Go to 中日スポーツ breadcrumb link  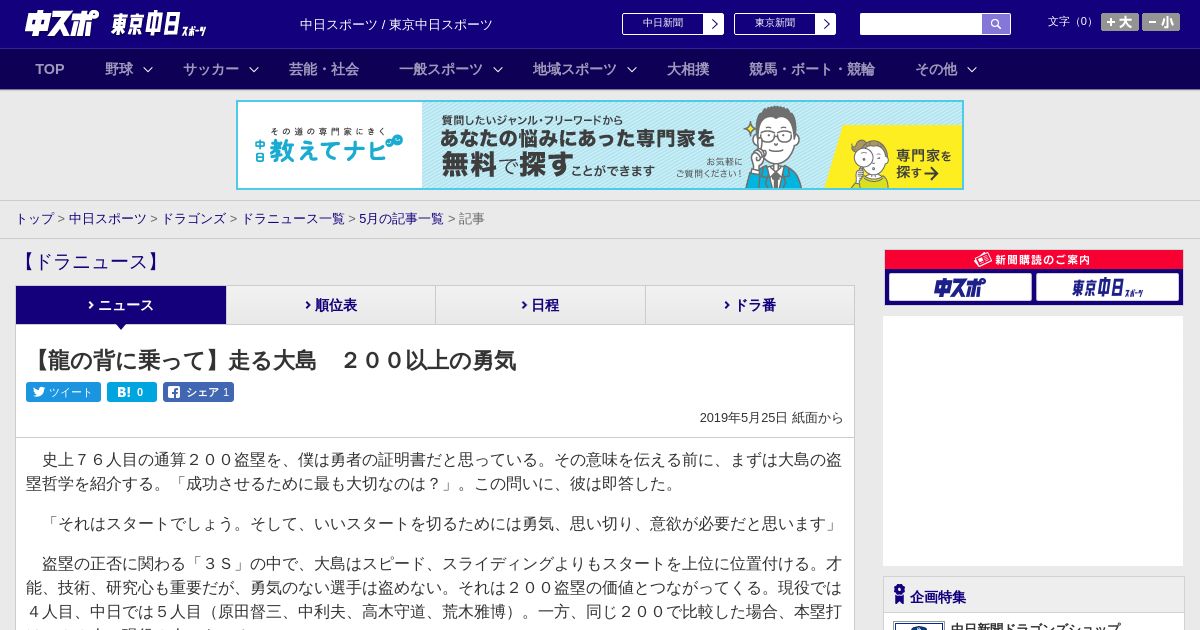(108, 219)
